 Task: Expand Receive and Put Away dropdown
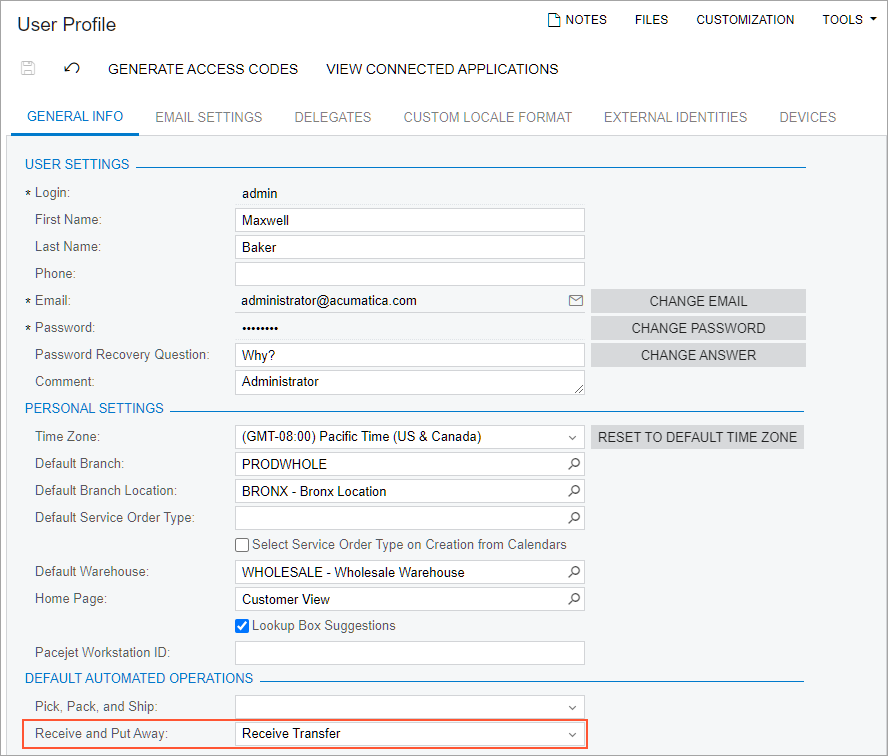[573, 734]
